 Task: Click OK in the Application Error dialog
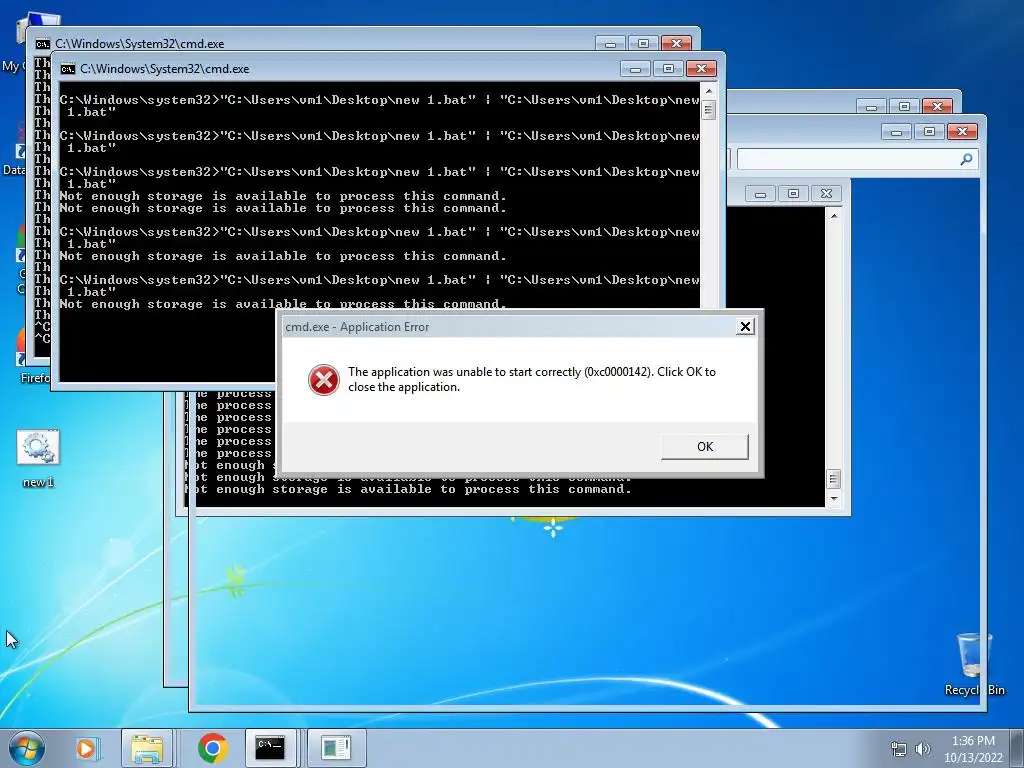coord(705,447)
